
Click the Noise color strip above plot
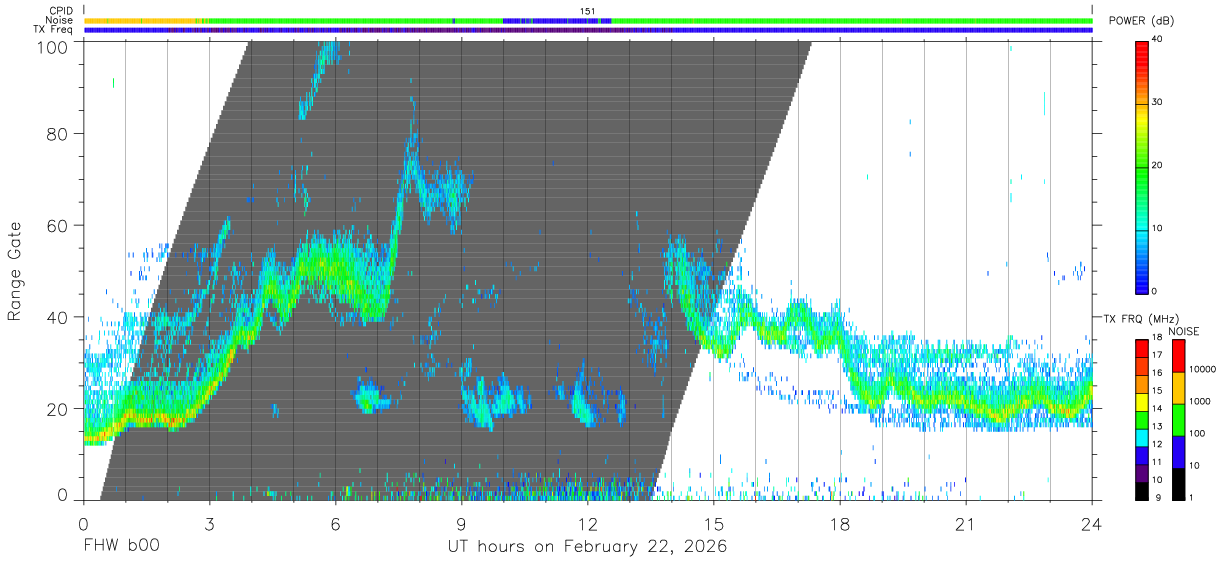click(x=587, y=20)
